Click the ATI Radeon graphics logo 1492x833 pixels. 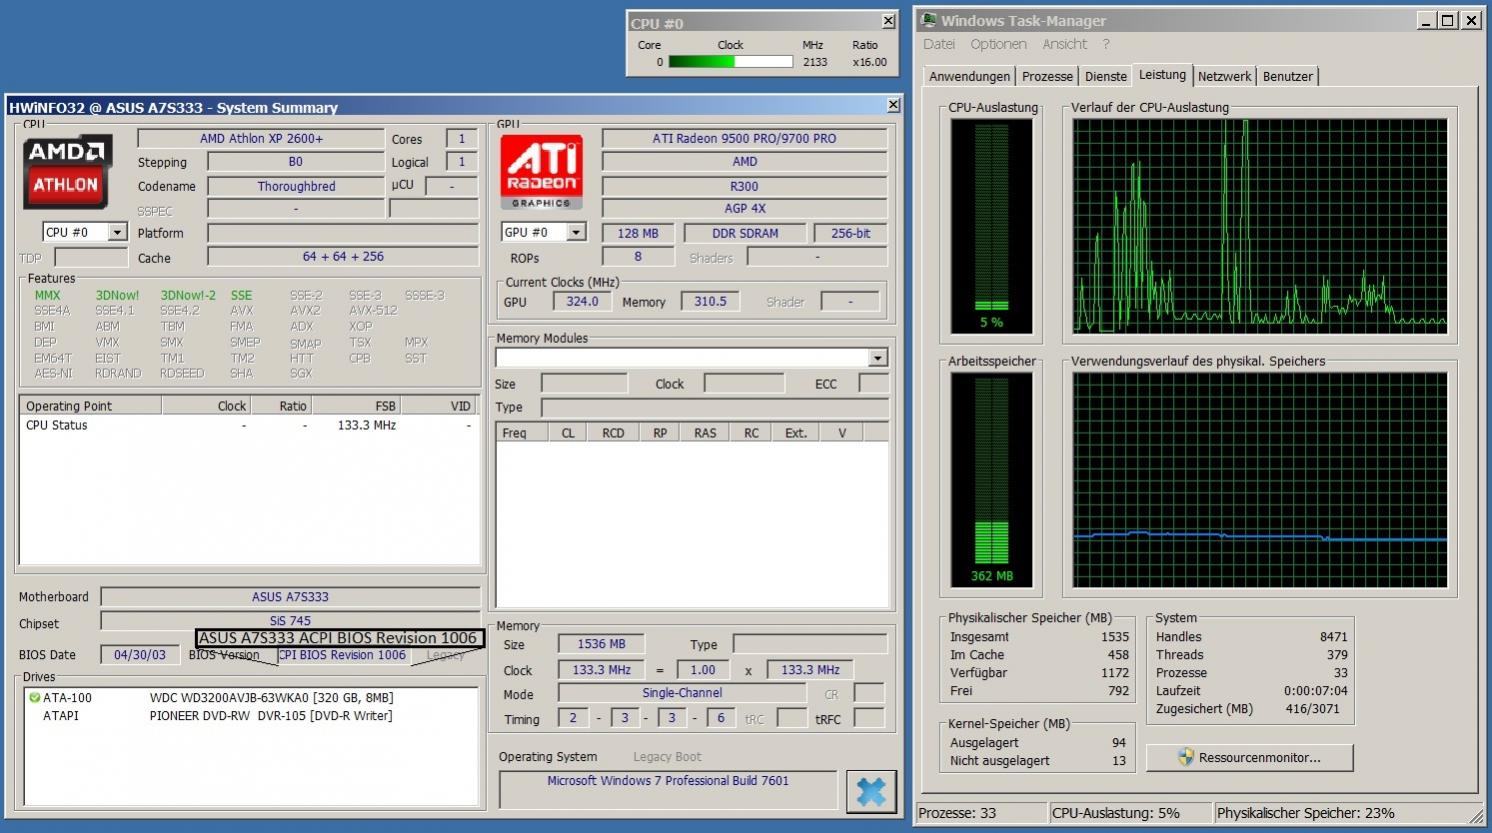[541, 171]
